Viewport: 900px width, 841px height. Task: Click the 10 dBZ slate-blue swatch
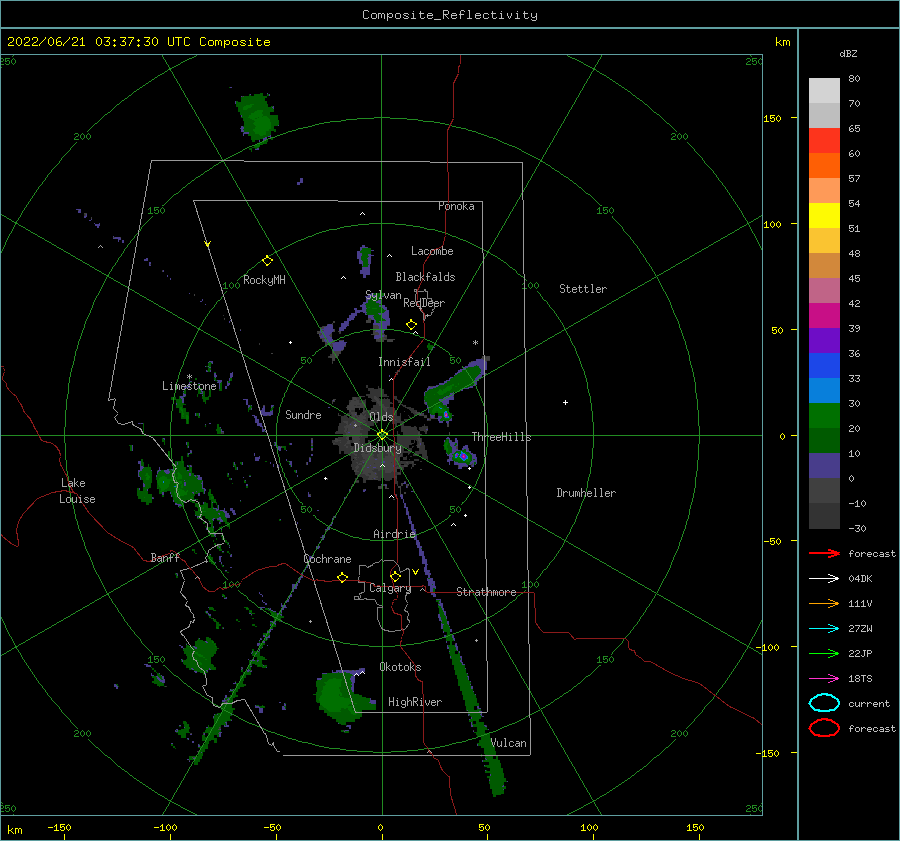point(824,466)
